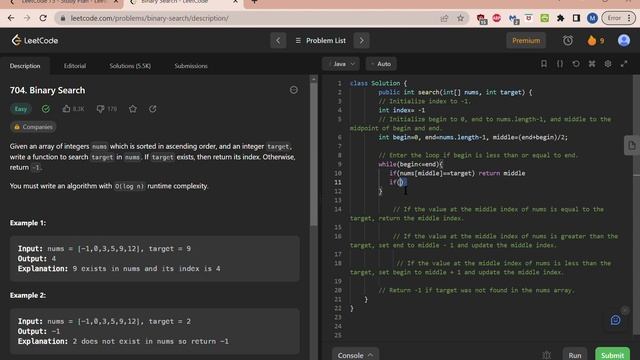Screen dimensions: 640x360
Task: Open the browser extensions puzzle icon
Action: tap(560, 18)
